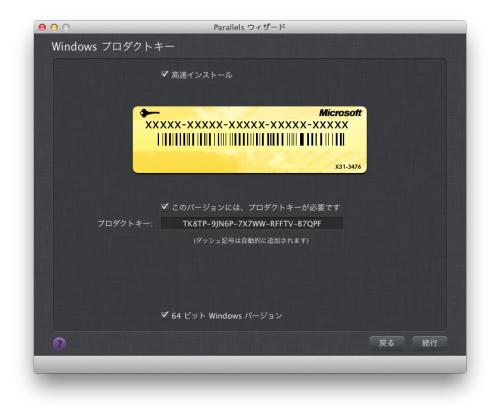
Task: Close the Parallels wizard window
Action: tap(42, 27)
